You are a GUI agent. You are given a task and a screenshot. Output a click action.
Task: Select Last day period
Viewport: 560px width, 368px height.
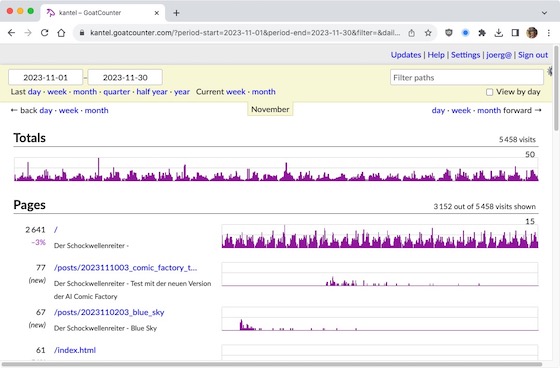click(34, 92)
